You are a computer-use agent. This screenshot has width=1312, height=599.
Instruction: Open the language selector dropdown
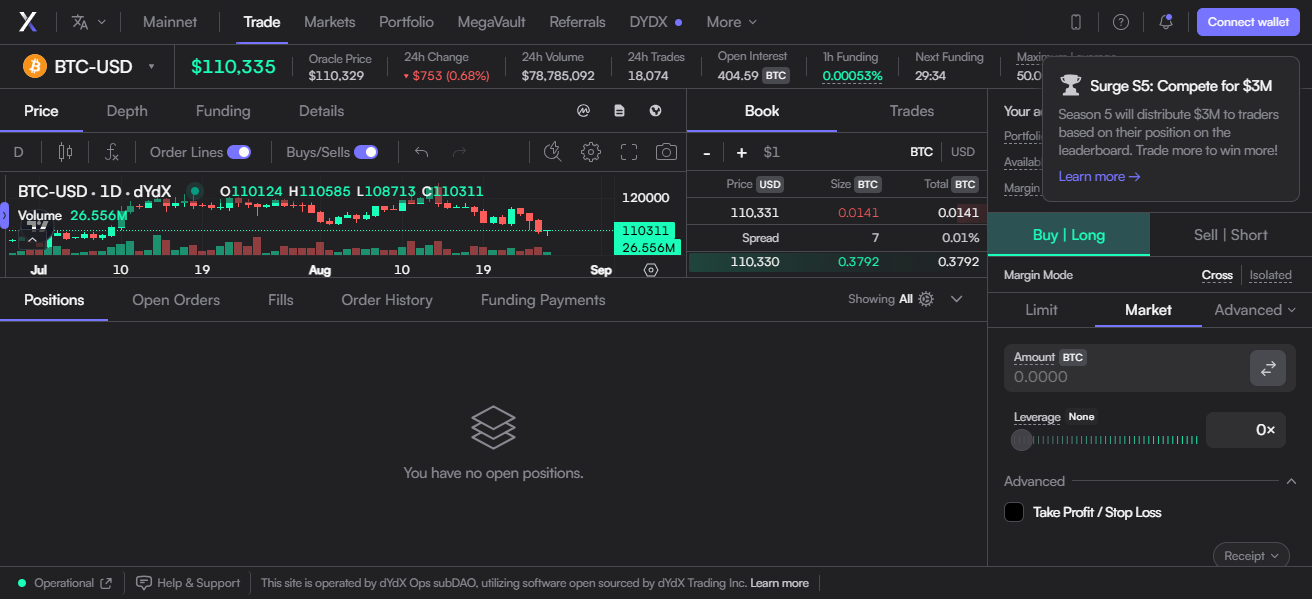tap(89, 22)
